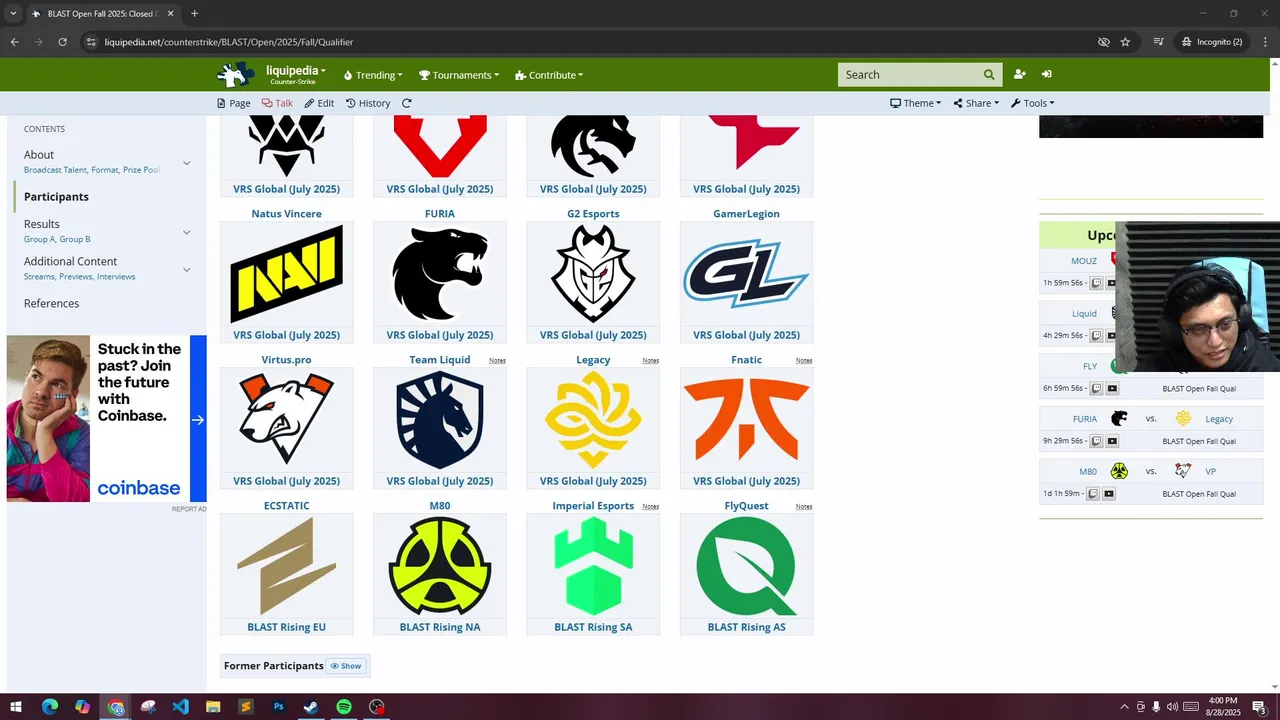1280x720 pixels.
Task: Open the ECSTATIC gold logo
Action: (286, 566)
